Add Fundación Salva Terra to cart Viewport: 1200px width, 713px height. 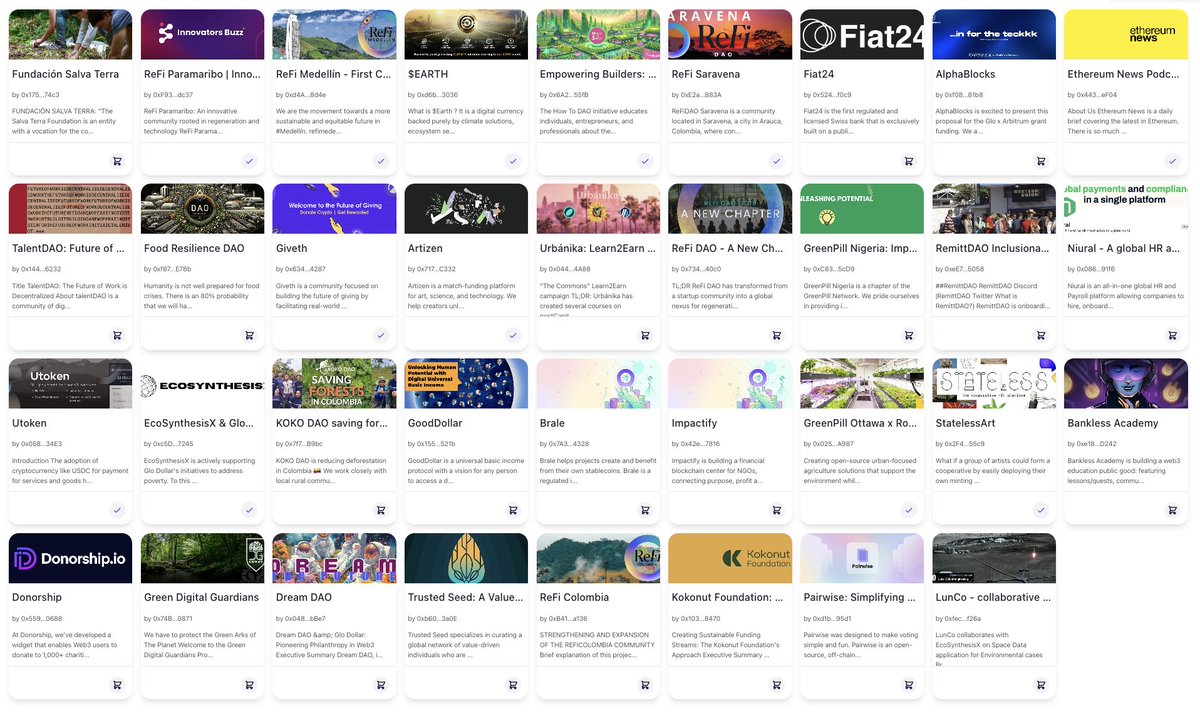(x=117, y=161)
